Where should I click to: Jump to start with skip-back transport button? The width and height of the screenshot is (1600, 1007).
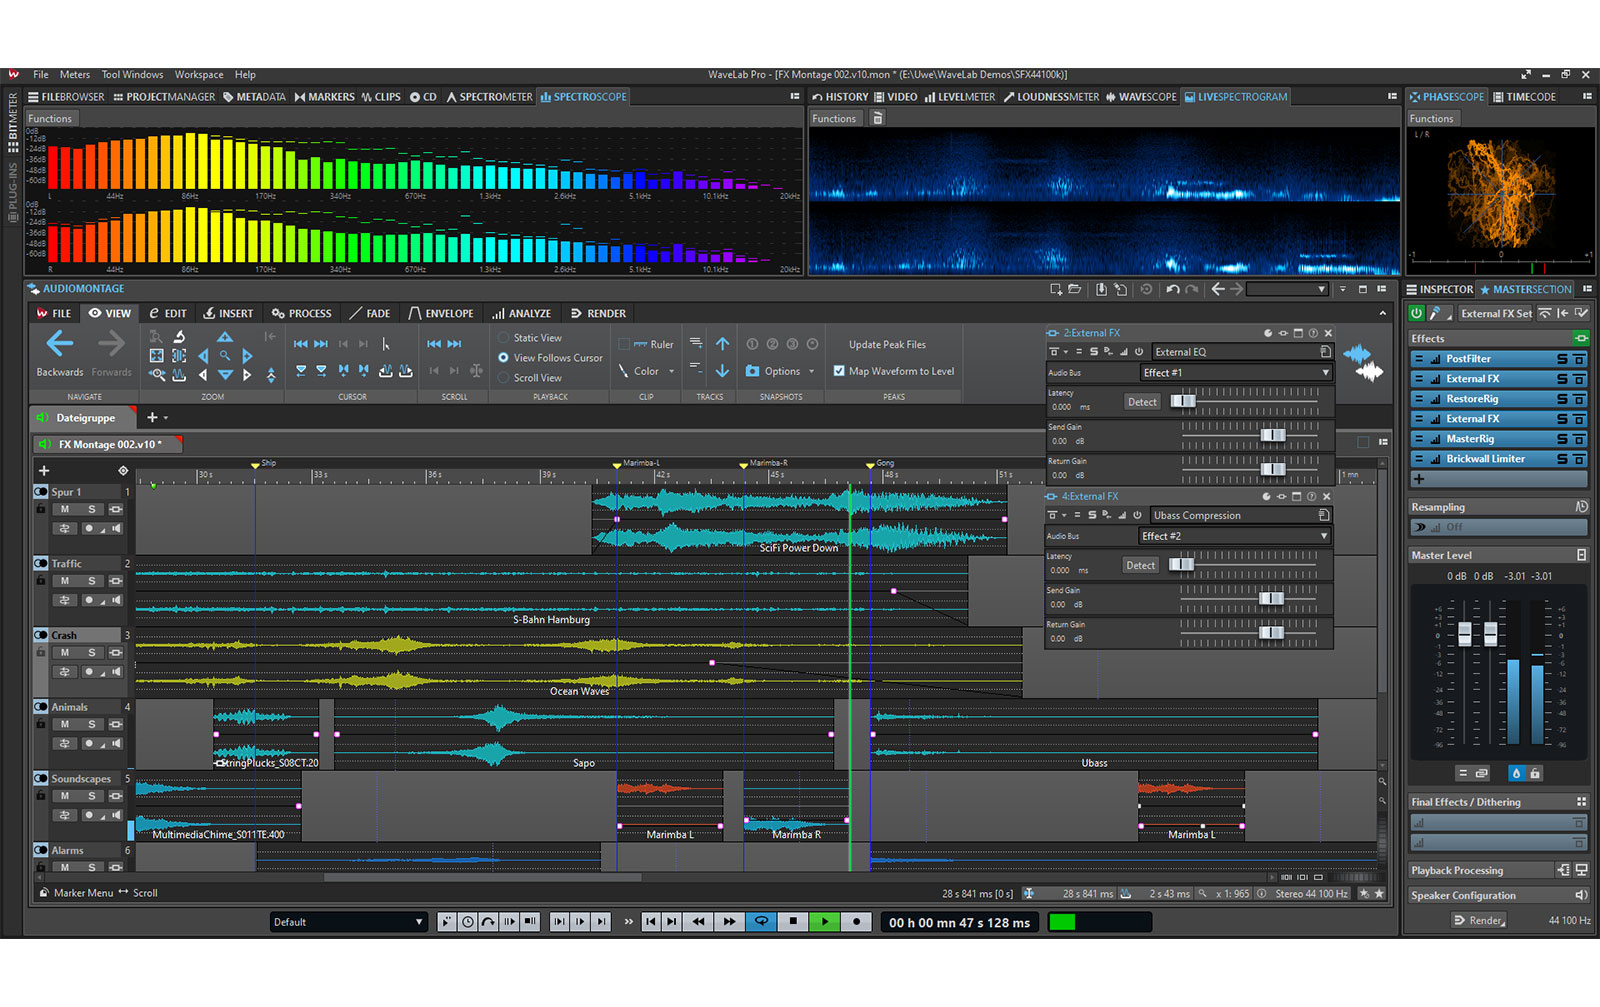click(651, 922)
